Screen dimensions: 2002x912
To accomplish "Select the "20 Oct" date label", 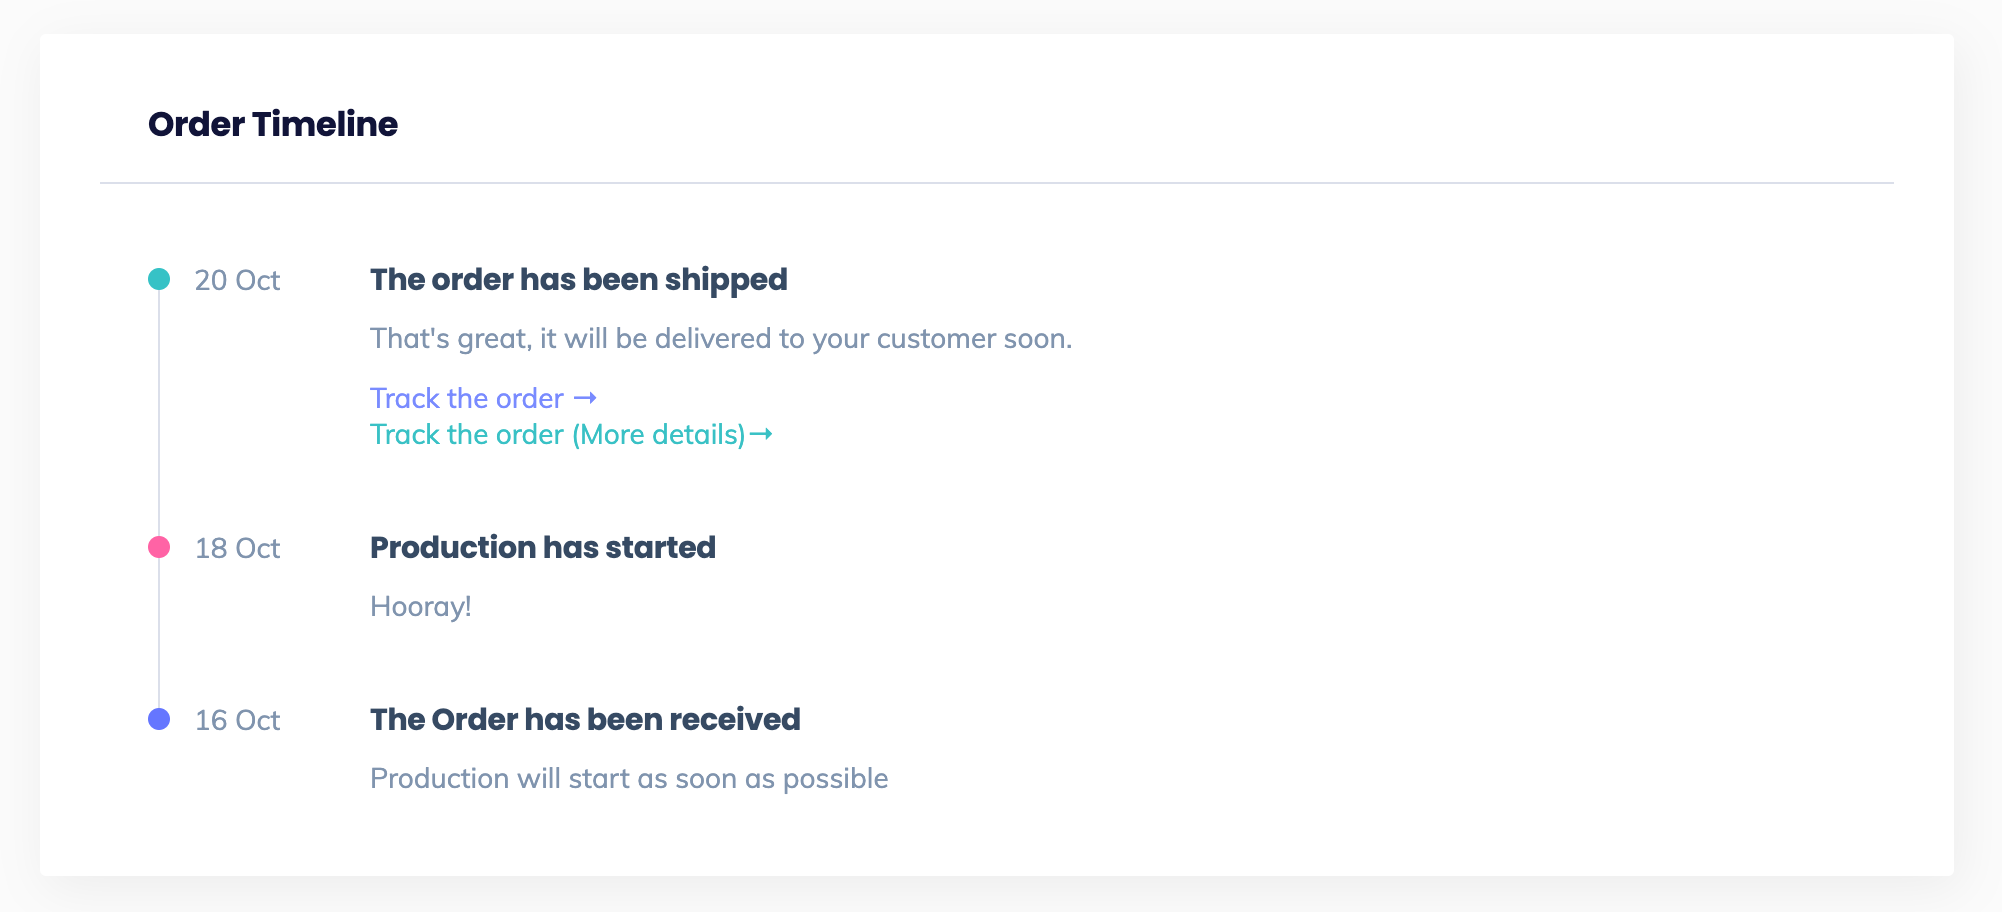I will point(237,280).
